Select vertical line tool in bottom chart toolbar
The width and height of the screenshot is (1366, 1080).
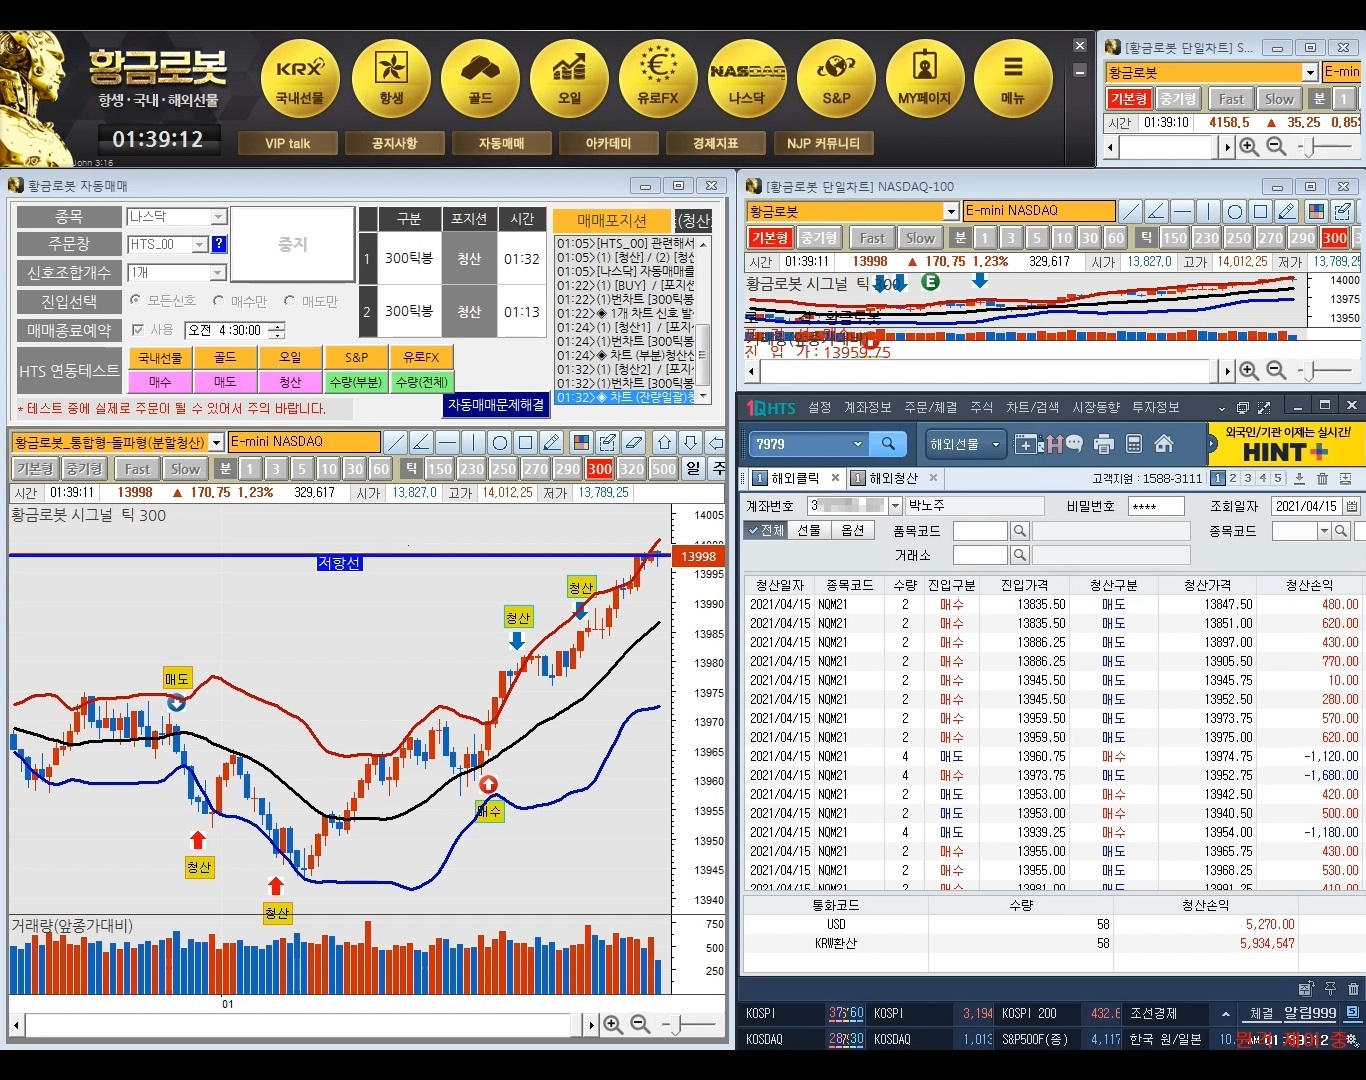coord(473,442)
